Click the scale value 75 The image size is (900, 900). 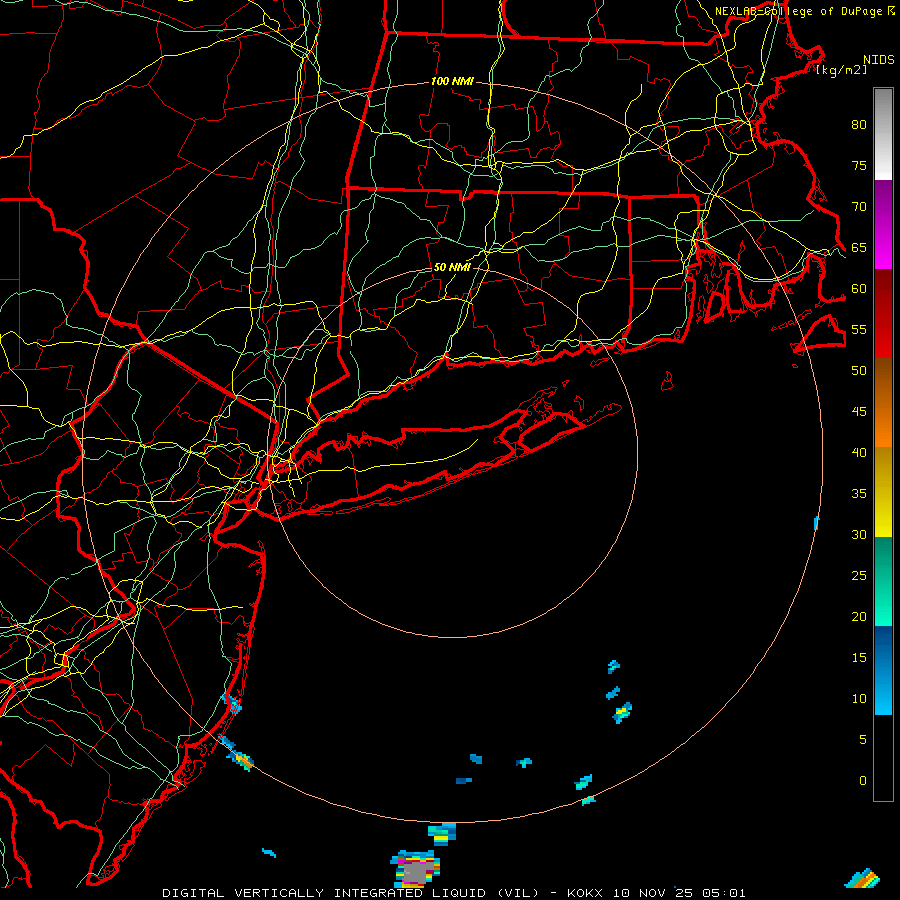coord(859,166)
